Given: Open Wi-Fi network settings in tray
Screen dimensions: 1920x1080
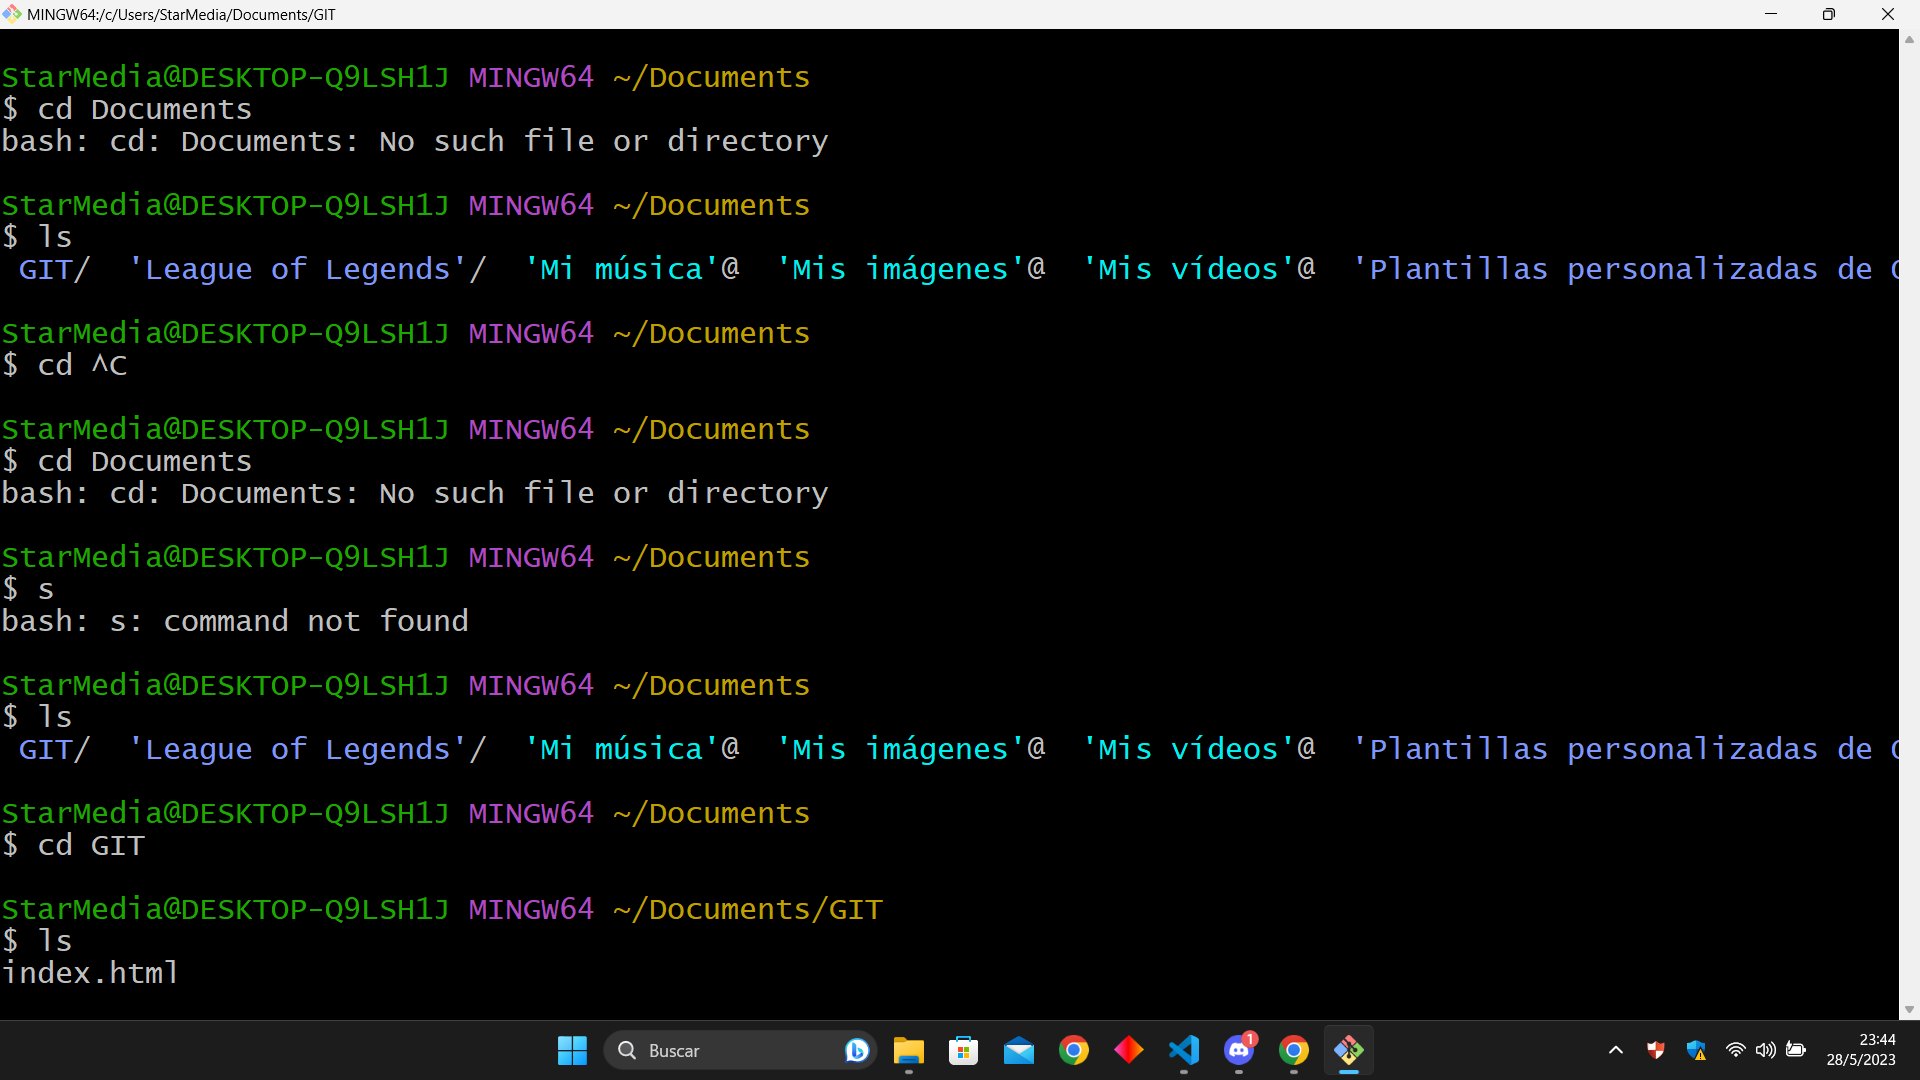Looking at the screenshot, I should [1735, 1050].
